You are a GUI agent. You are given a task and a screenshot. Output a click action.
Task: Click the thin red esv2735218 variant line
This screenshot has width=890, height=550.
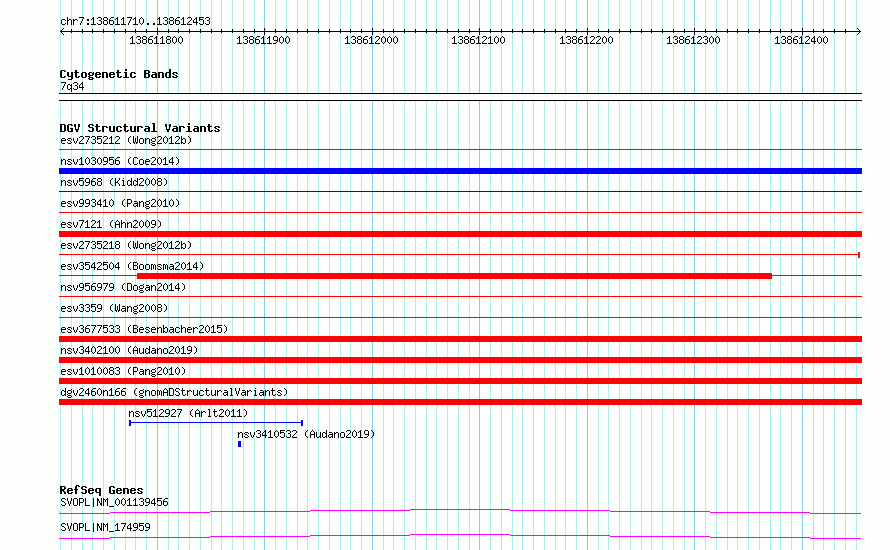point(460,255)
